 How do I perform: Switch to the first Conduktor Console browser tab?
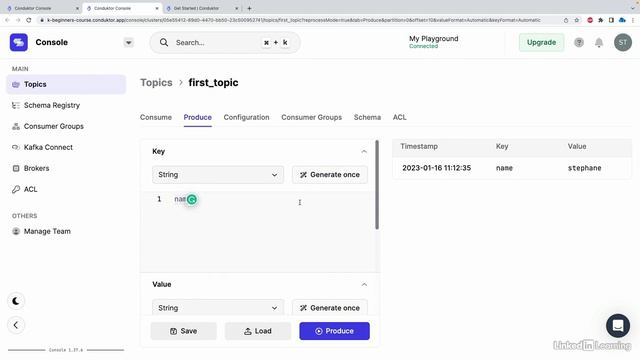click(x=42, y=8)
